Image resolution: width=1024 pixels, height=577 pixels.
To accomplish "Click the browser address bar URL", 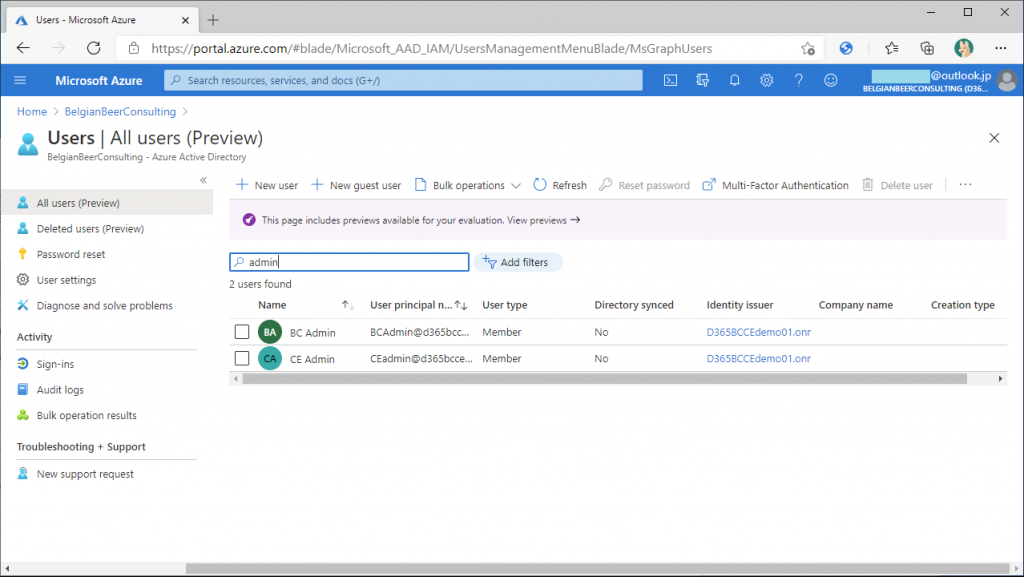I will pyautogui.click(x=432, y=48).
